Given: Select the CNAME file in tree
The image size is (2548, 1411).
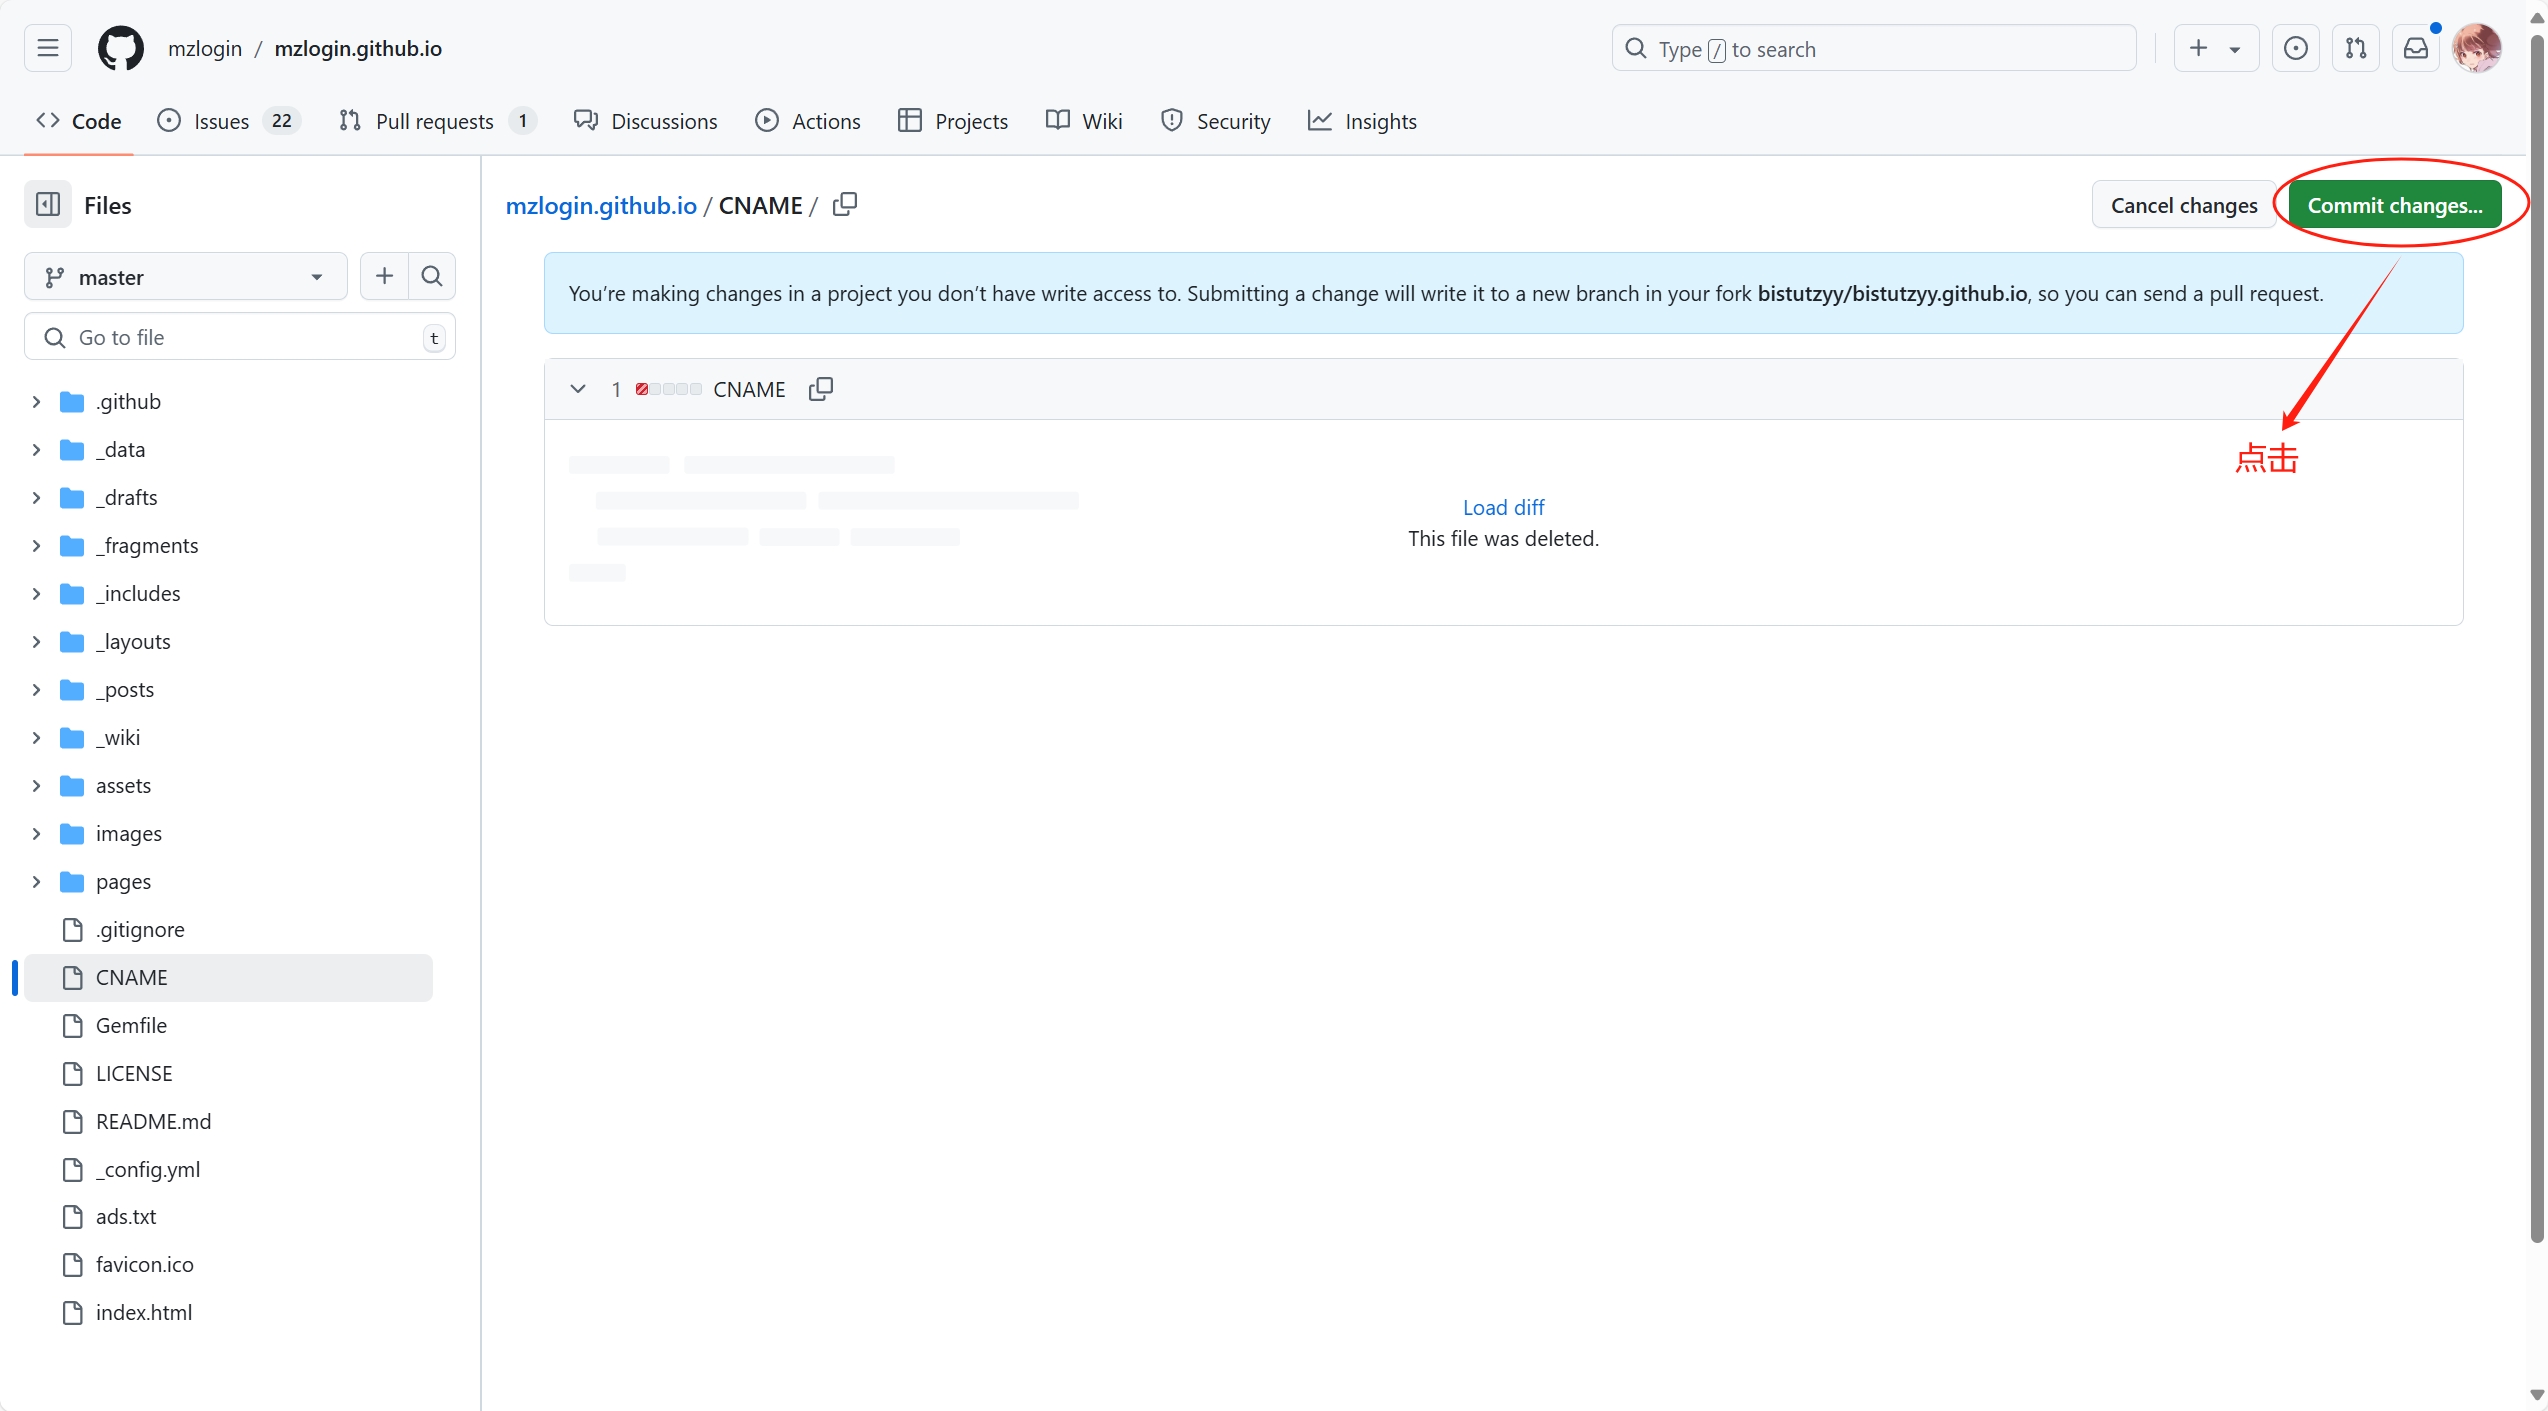Looking at the screenshot, I should pyautogui.click(x=228, y=977).
